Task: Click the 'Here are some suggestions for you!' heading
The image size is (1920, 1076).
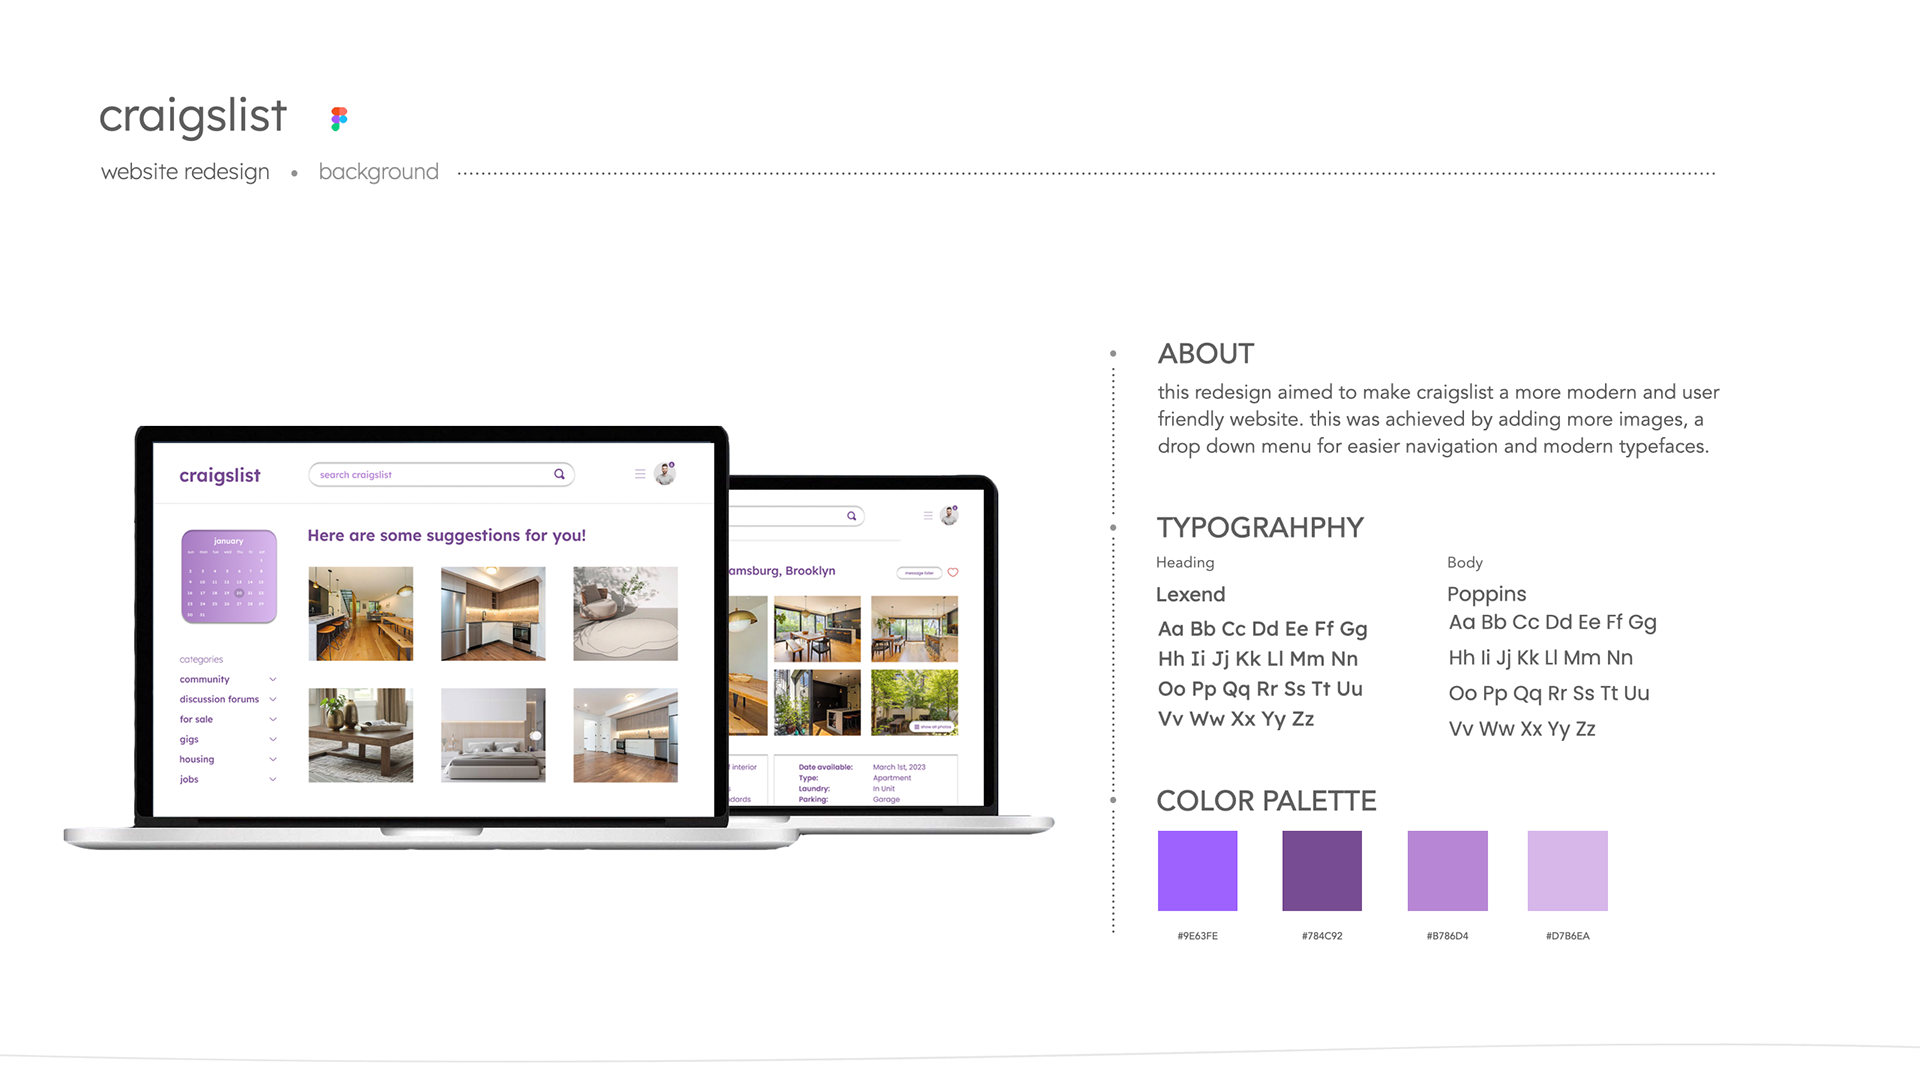Action: [x=446, y=536]
